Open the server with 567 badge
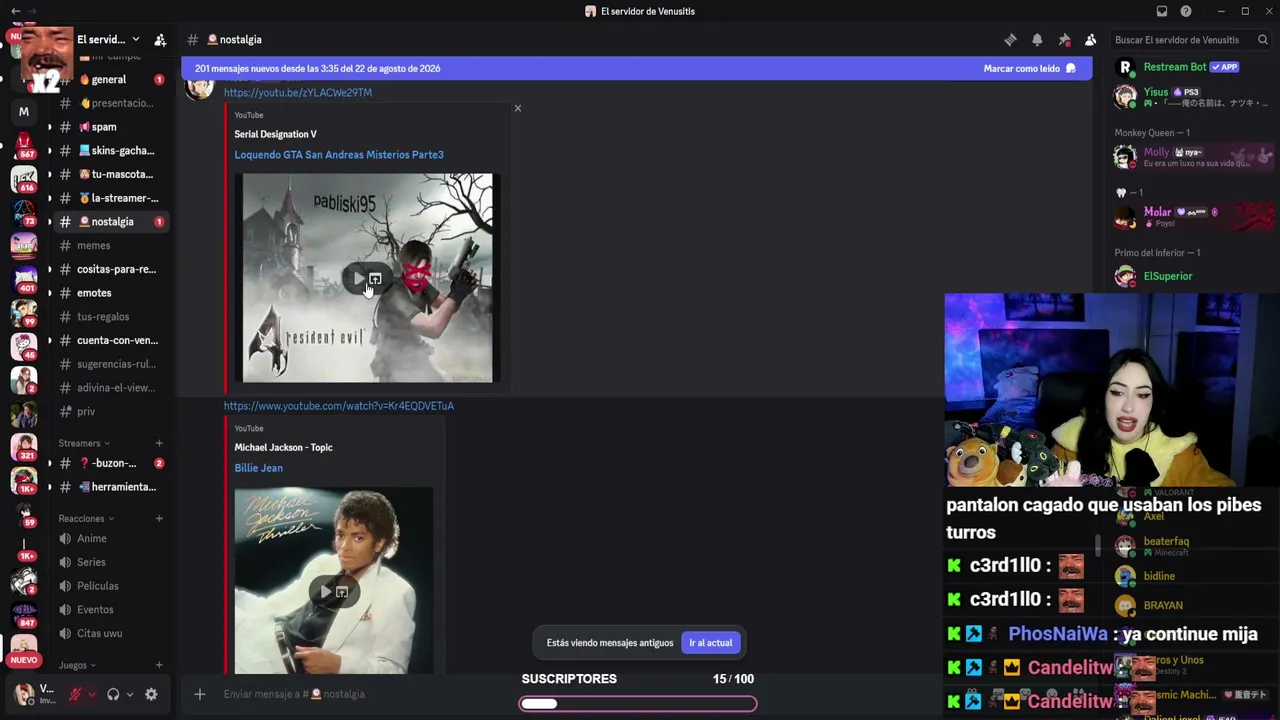 point(24,146)
